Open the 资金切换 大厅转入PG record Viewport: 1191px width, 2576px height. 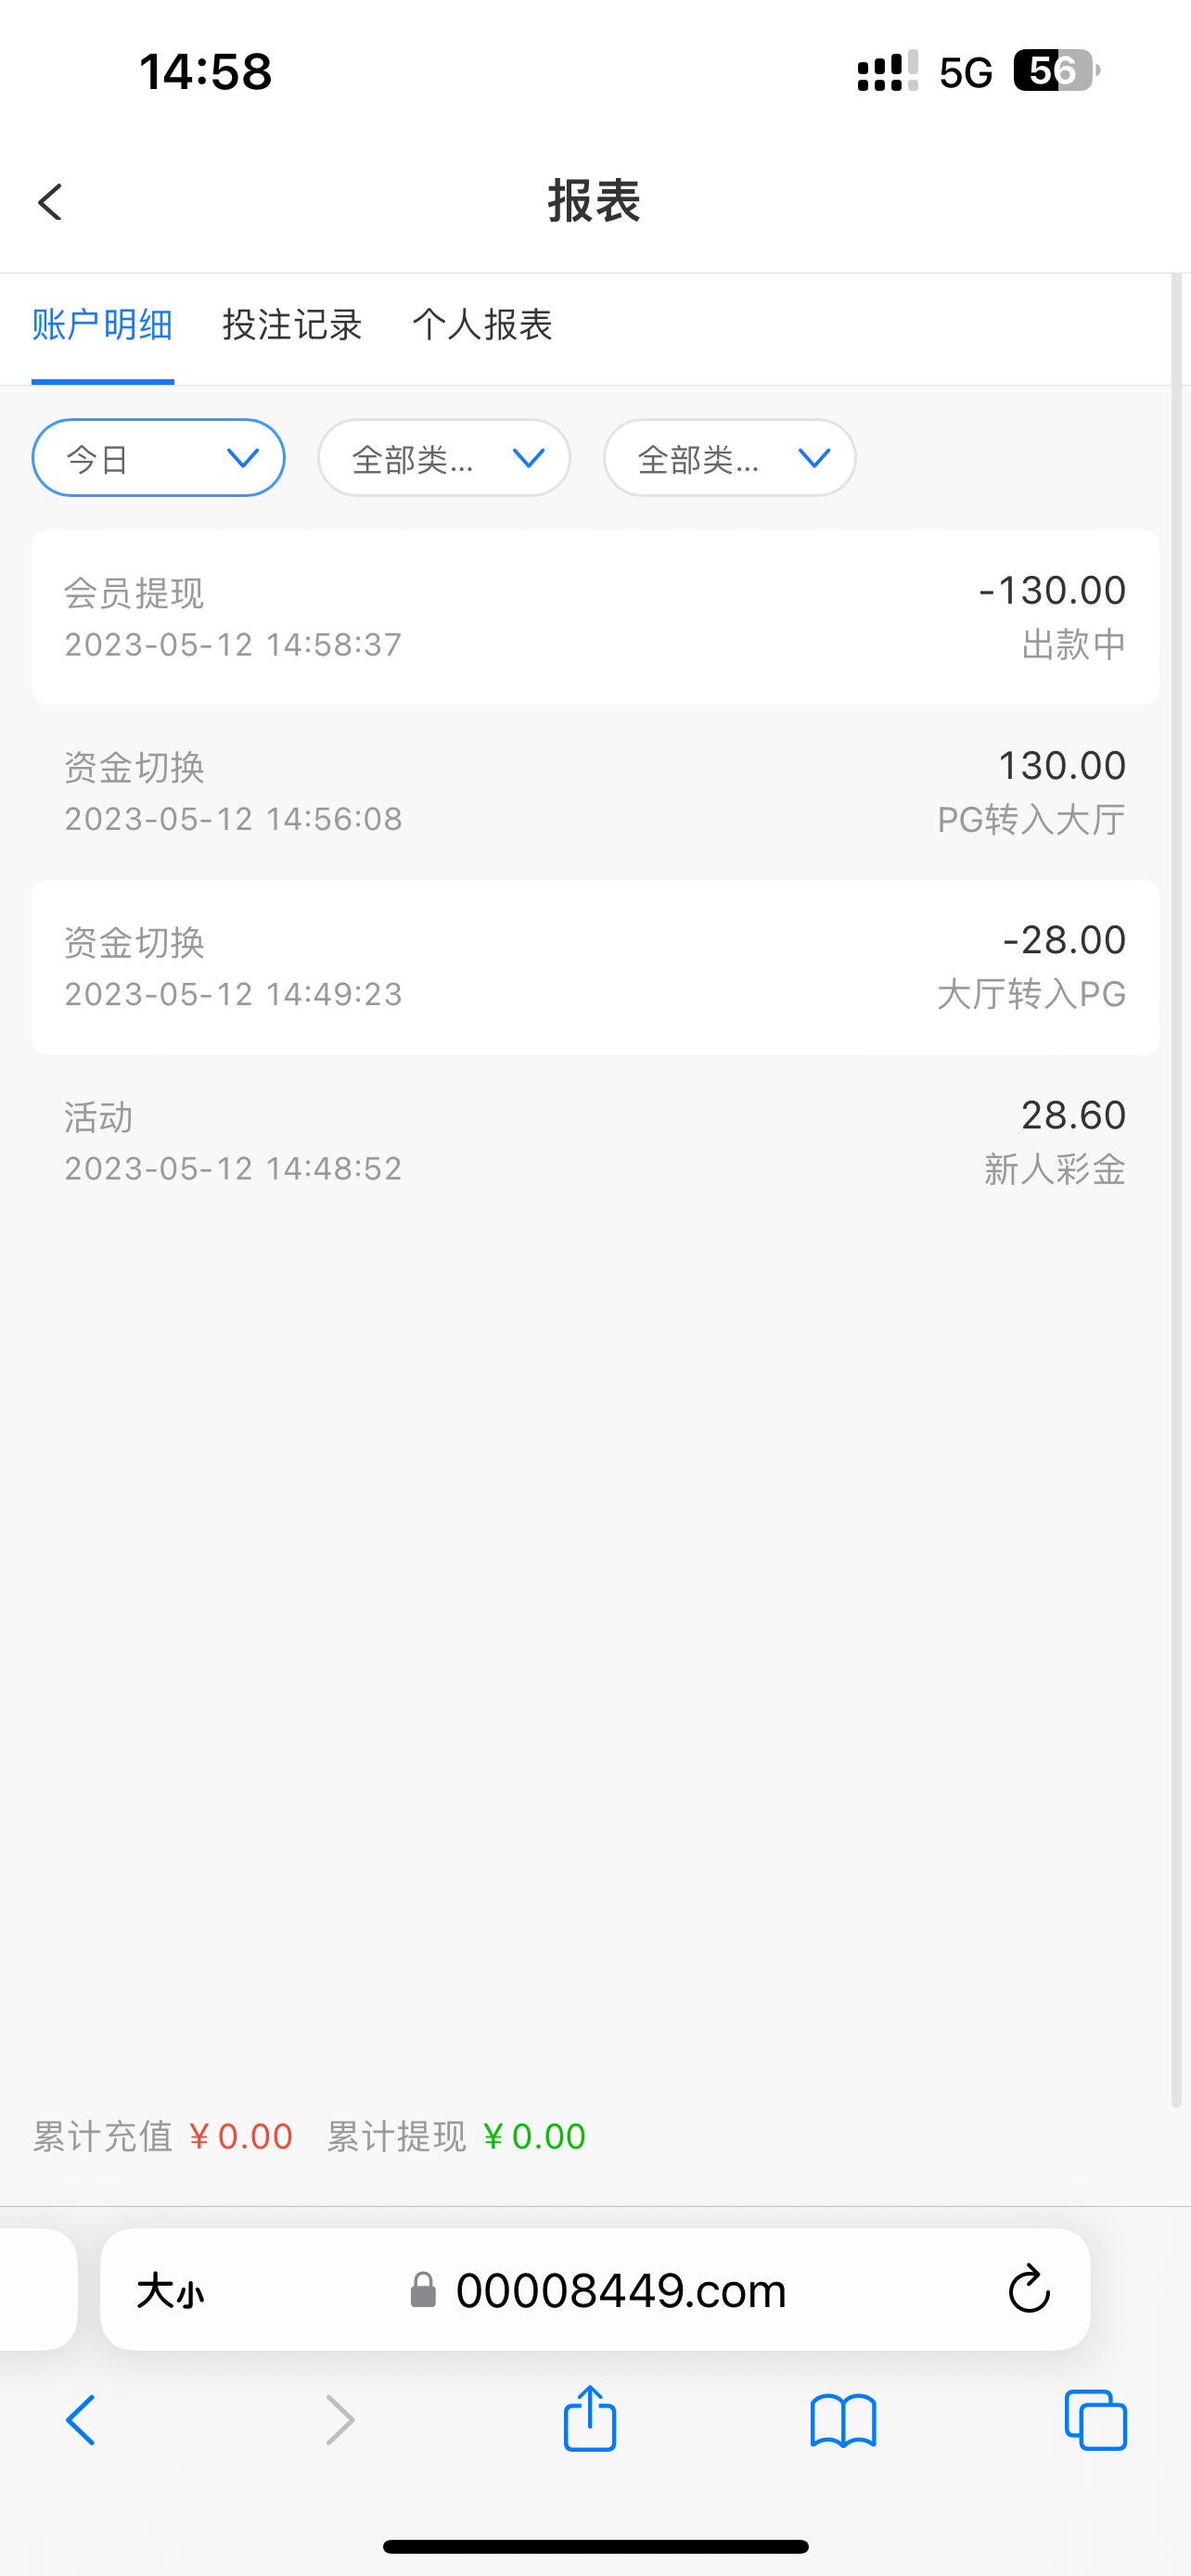[595, 966]
